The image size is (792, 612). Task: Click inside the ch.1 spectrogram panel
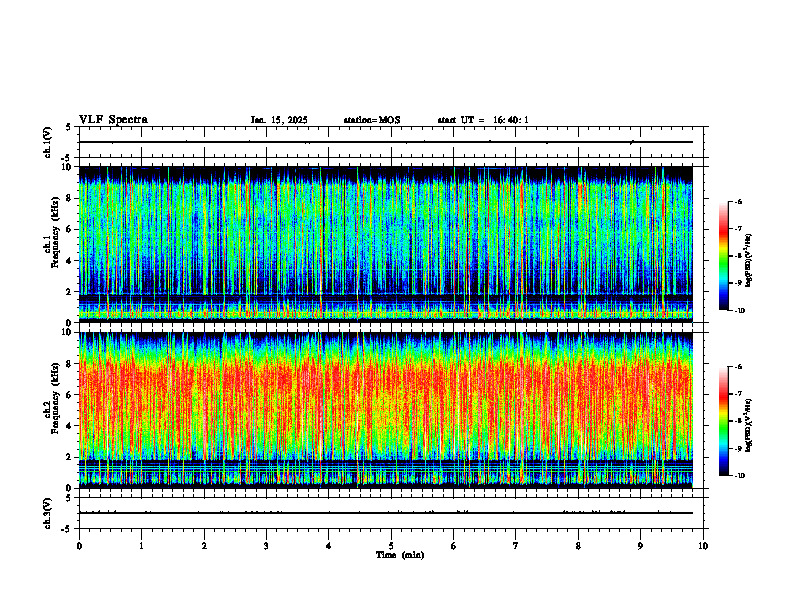tap(386, 244)
